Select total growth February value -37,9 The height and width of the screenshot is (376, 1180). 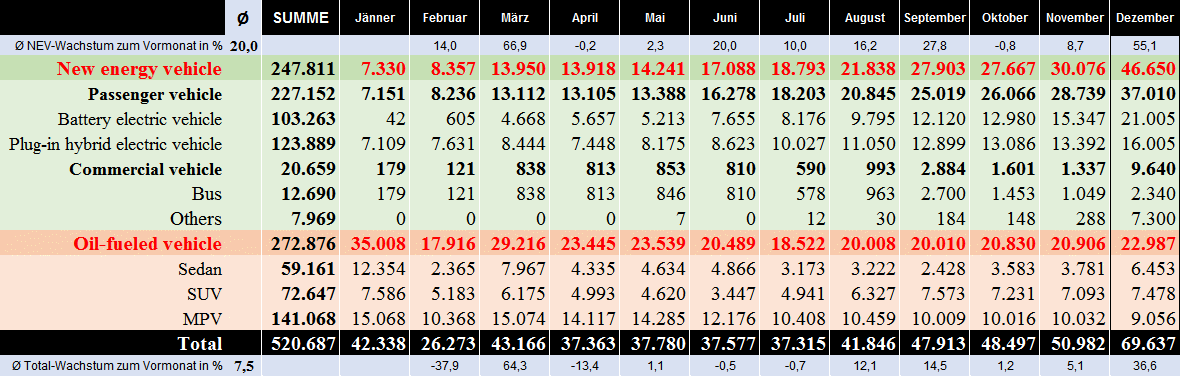pyautogui.click(x=445, y=366)
